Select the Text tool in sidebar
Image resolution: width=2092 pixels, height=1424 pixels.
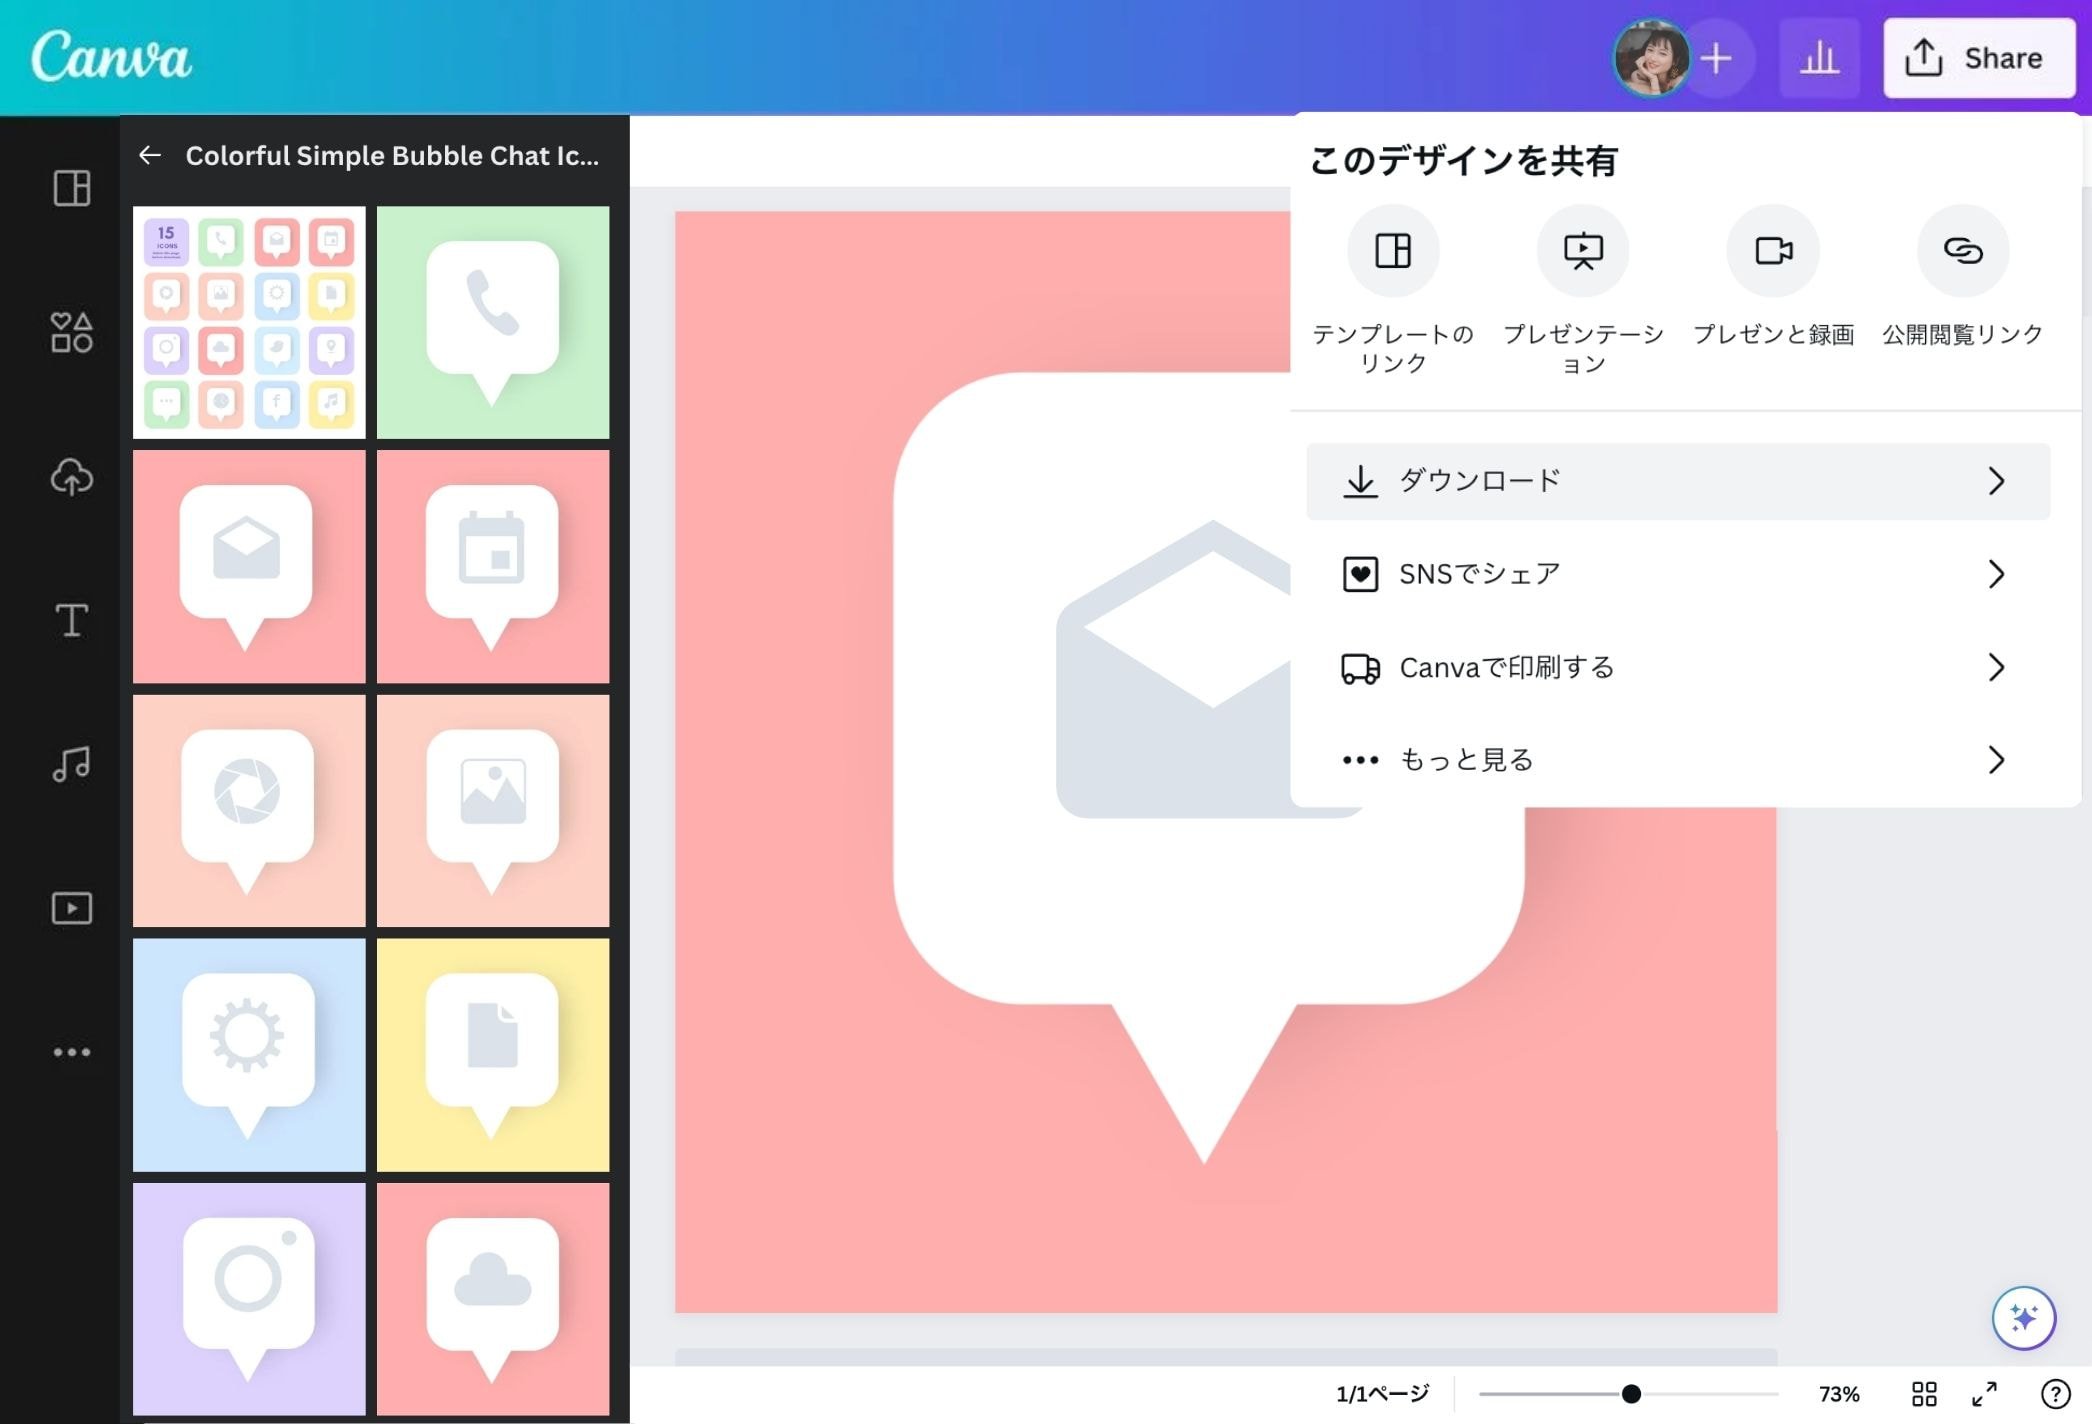[71, 620]
